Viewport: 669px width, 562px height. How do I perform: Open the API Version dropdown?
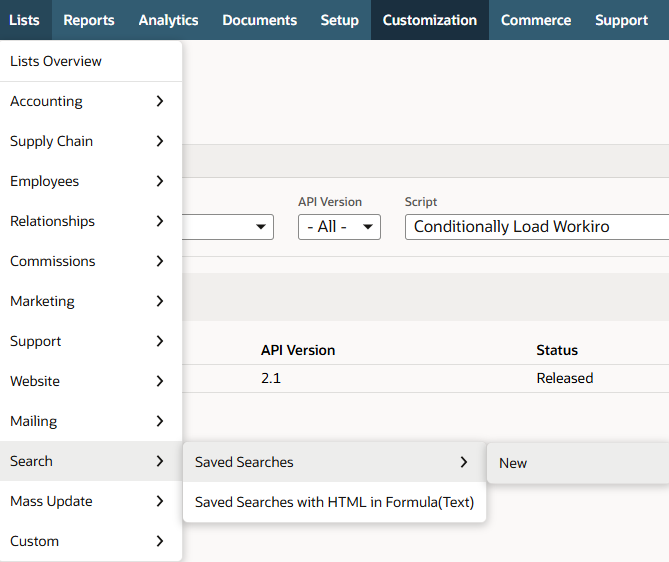(339, 227)
